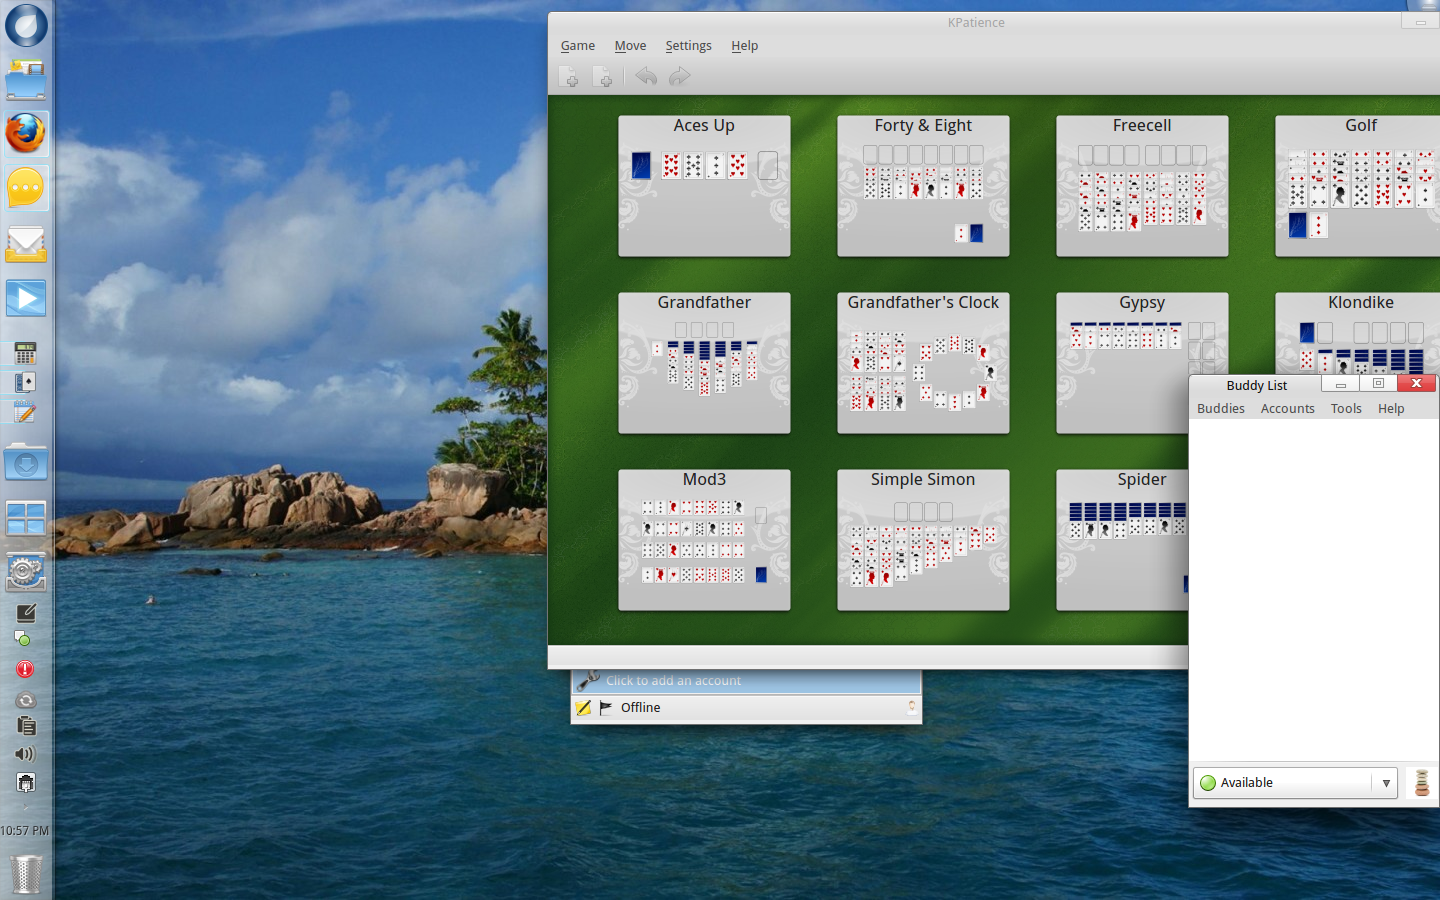
Task: Open the Available status dropdown in Buddy List
Action: click(x=1295, y=783)
